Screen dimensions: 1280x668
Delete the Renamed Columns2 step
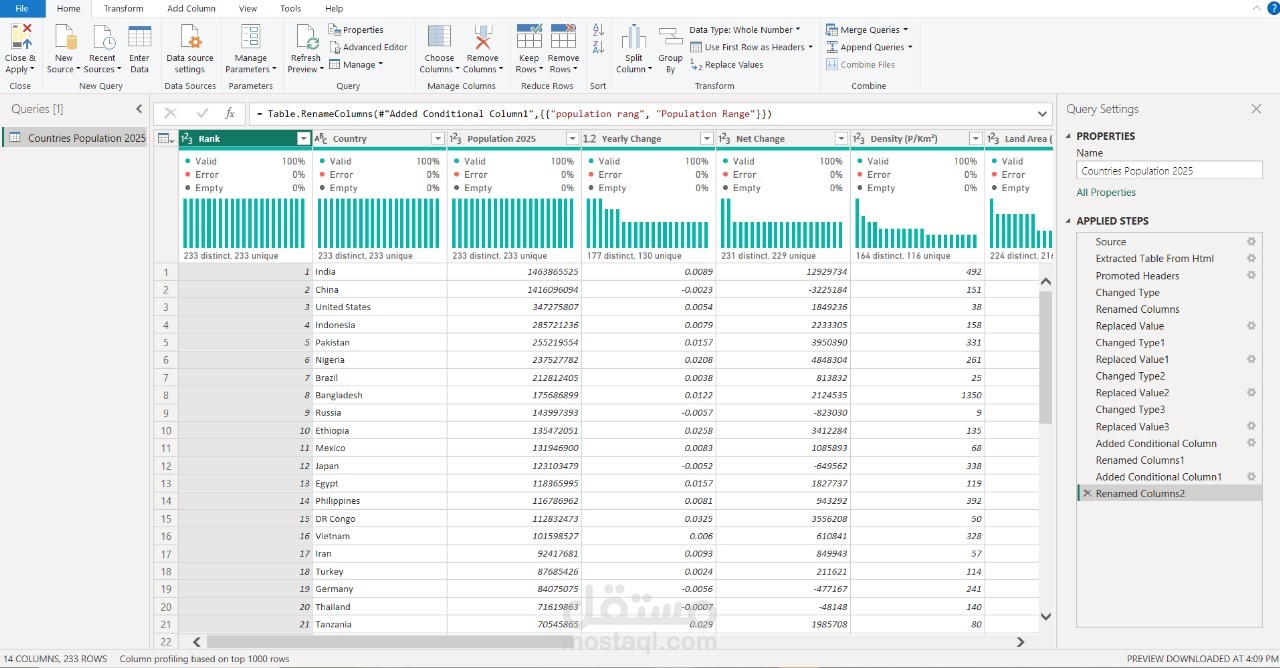pyautogui.click(x=1087, y=494)
